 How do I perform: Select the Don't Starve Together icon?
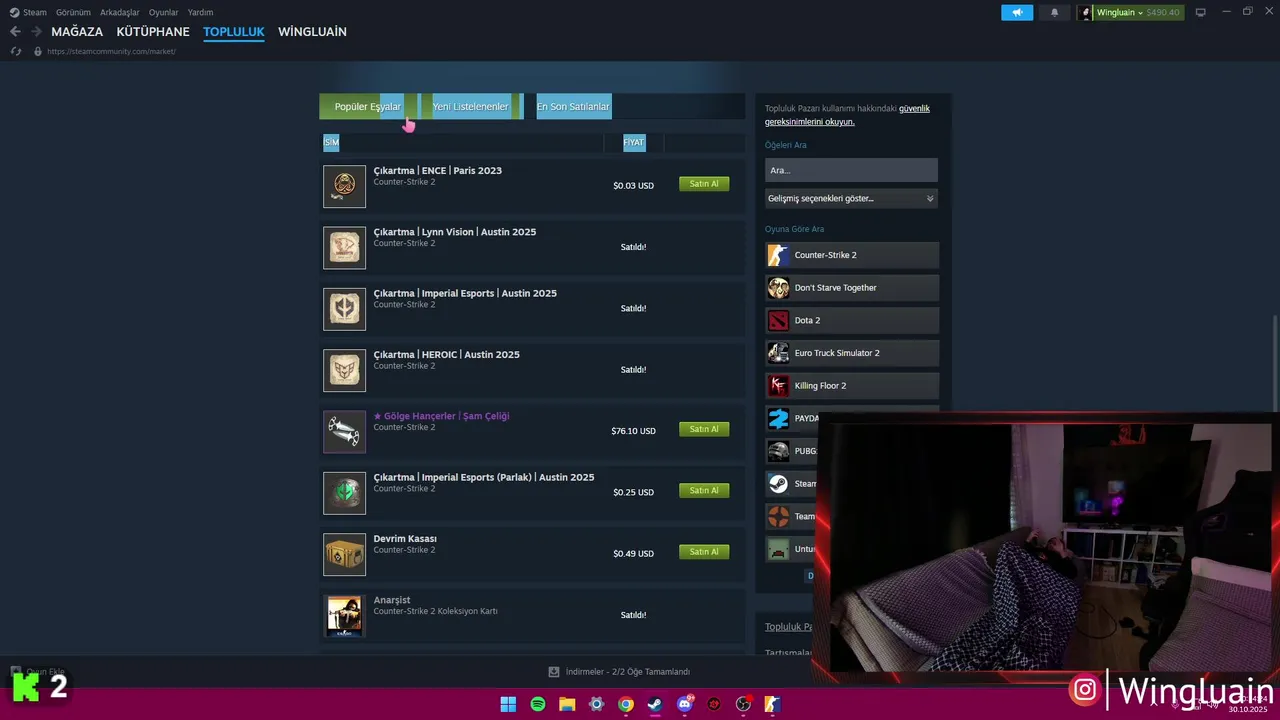778,288
